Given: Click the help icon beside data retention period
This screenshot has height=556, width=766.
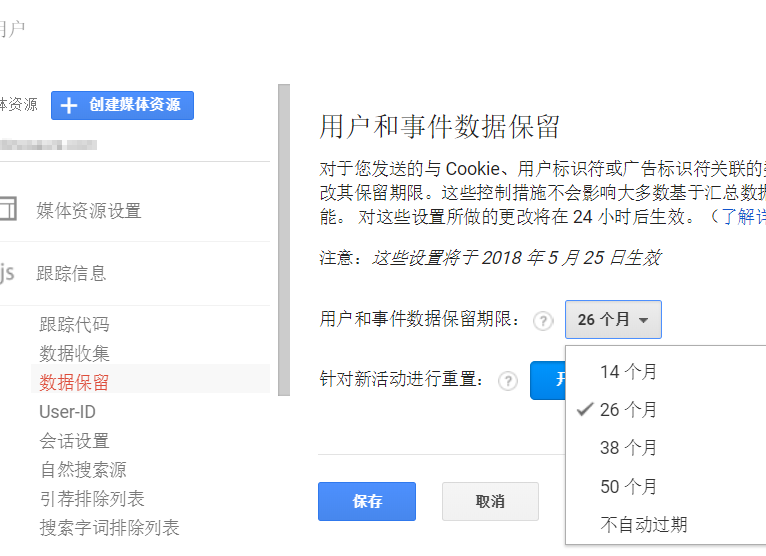Looking at the screenshot, I should pyautogui.click(x=543, y=321).
